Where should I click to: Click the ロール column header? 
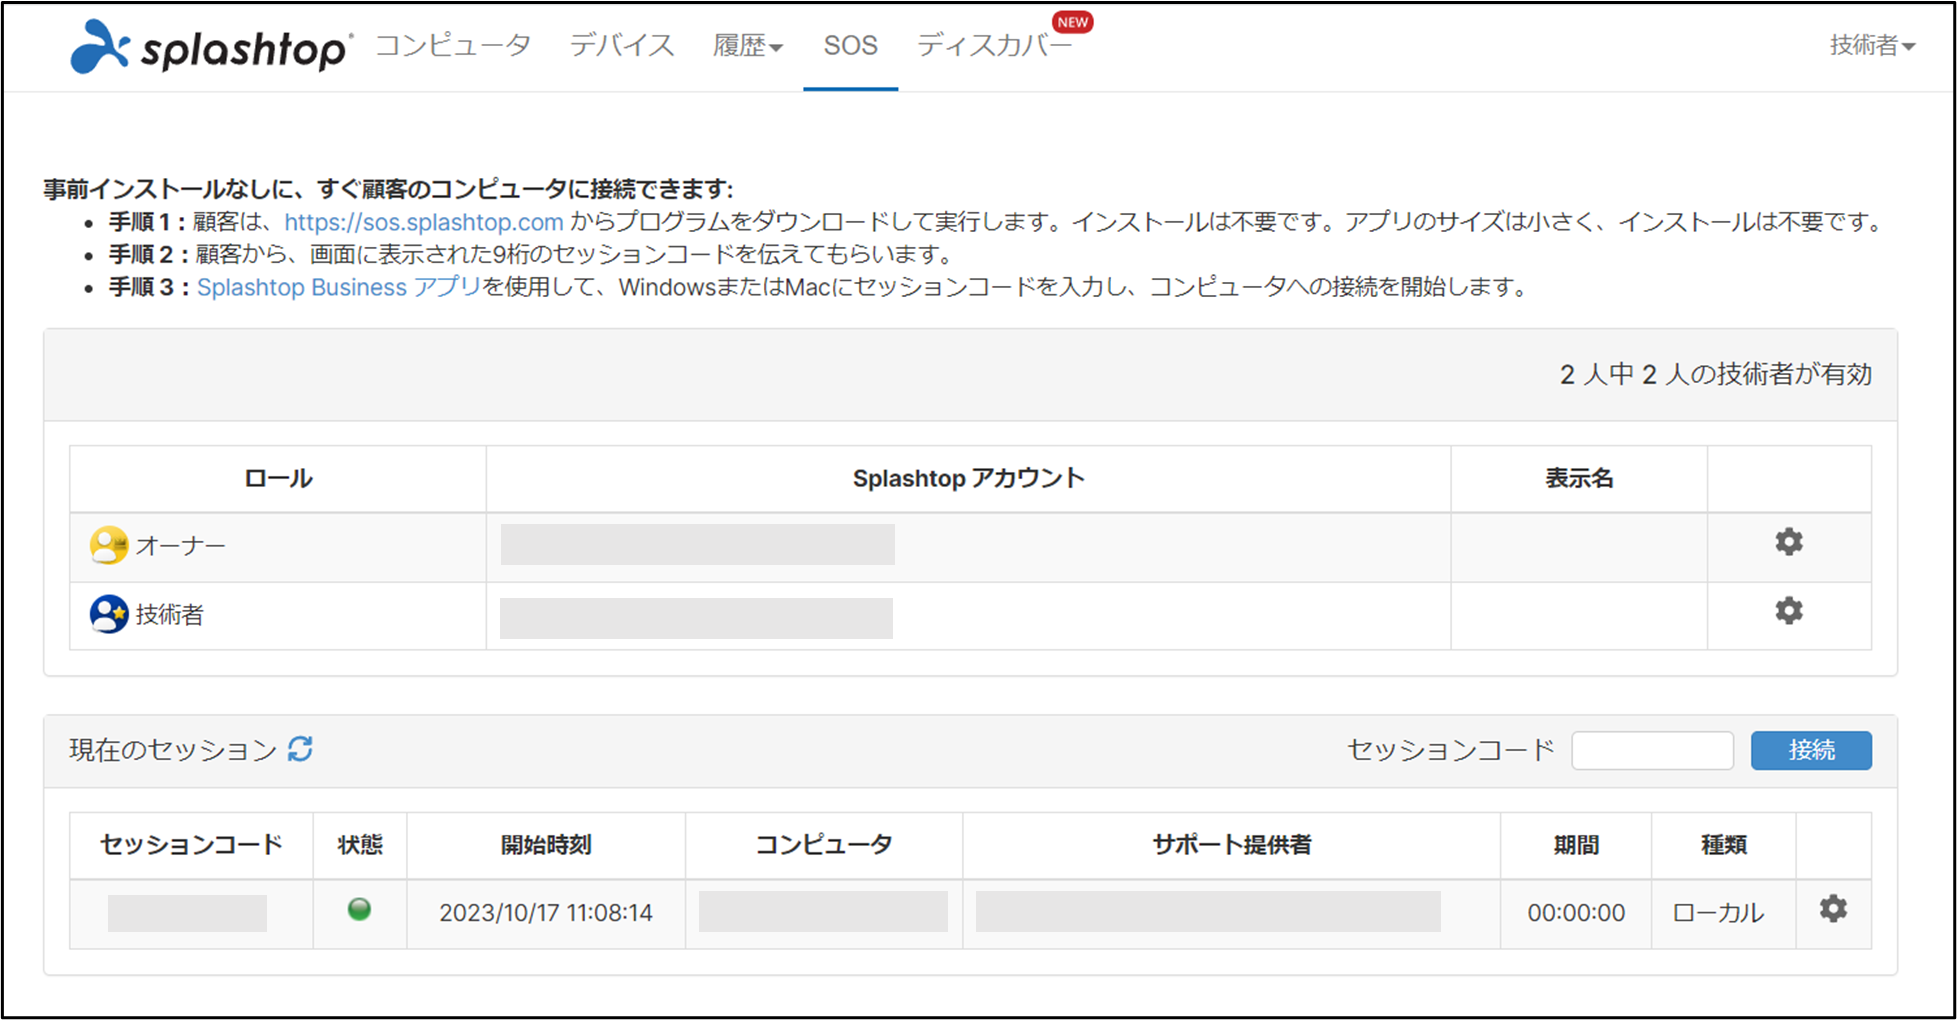pyautogui.click(x=278, y=479)
